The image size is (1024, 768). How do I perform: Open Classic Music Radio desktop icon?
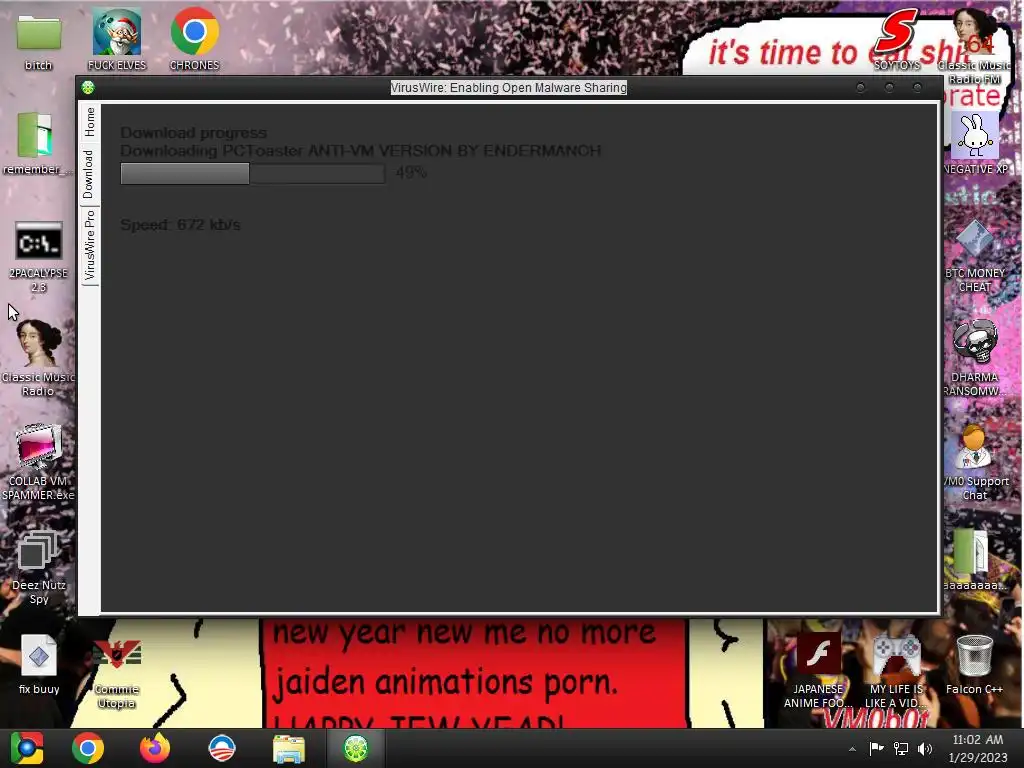pyautogui.click(x=38, y=359)
